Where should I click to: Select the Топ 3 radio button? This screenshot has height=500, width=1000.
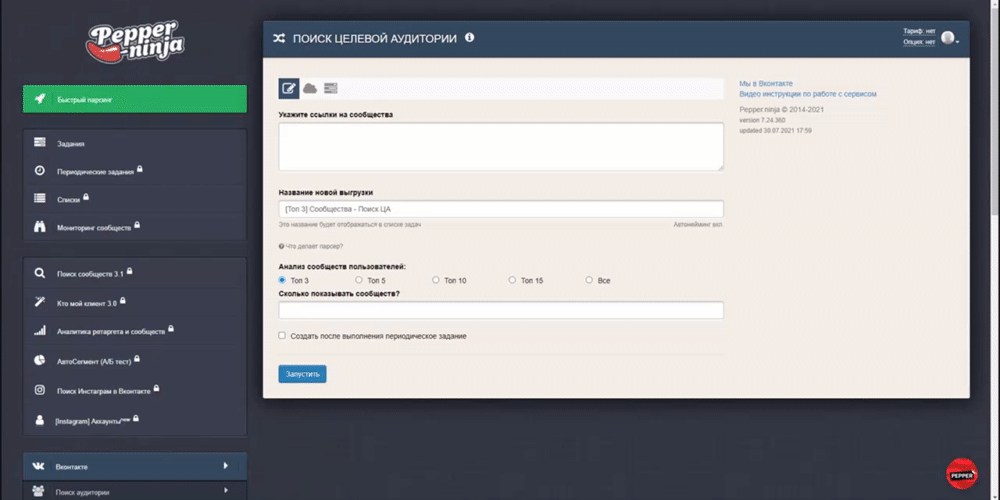[282, 280]
